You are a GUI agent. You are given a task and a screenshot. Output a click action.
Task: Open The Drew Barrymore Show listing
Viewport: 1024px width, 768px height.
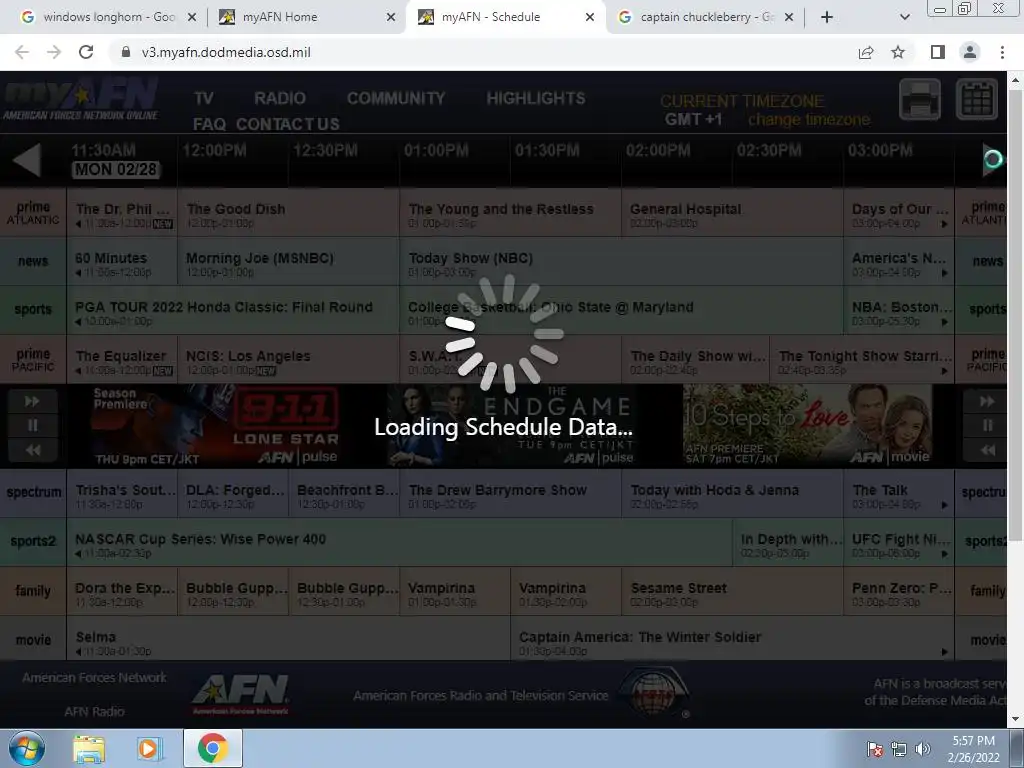510,493
